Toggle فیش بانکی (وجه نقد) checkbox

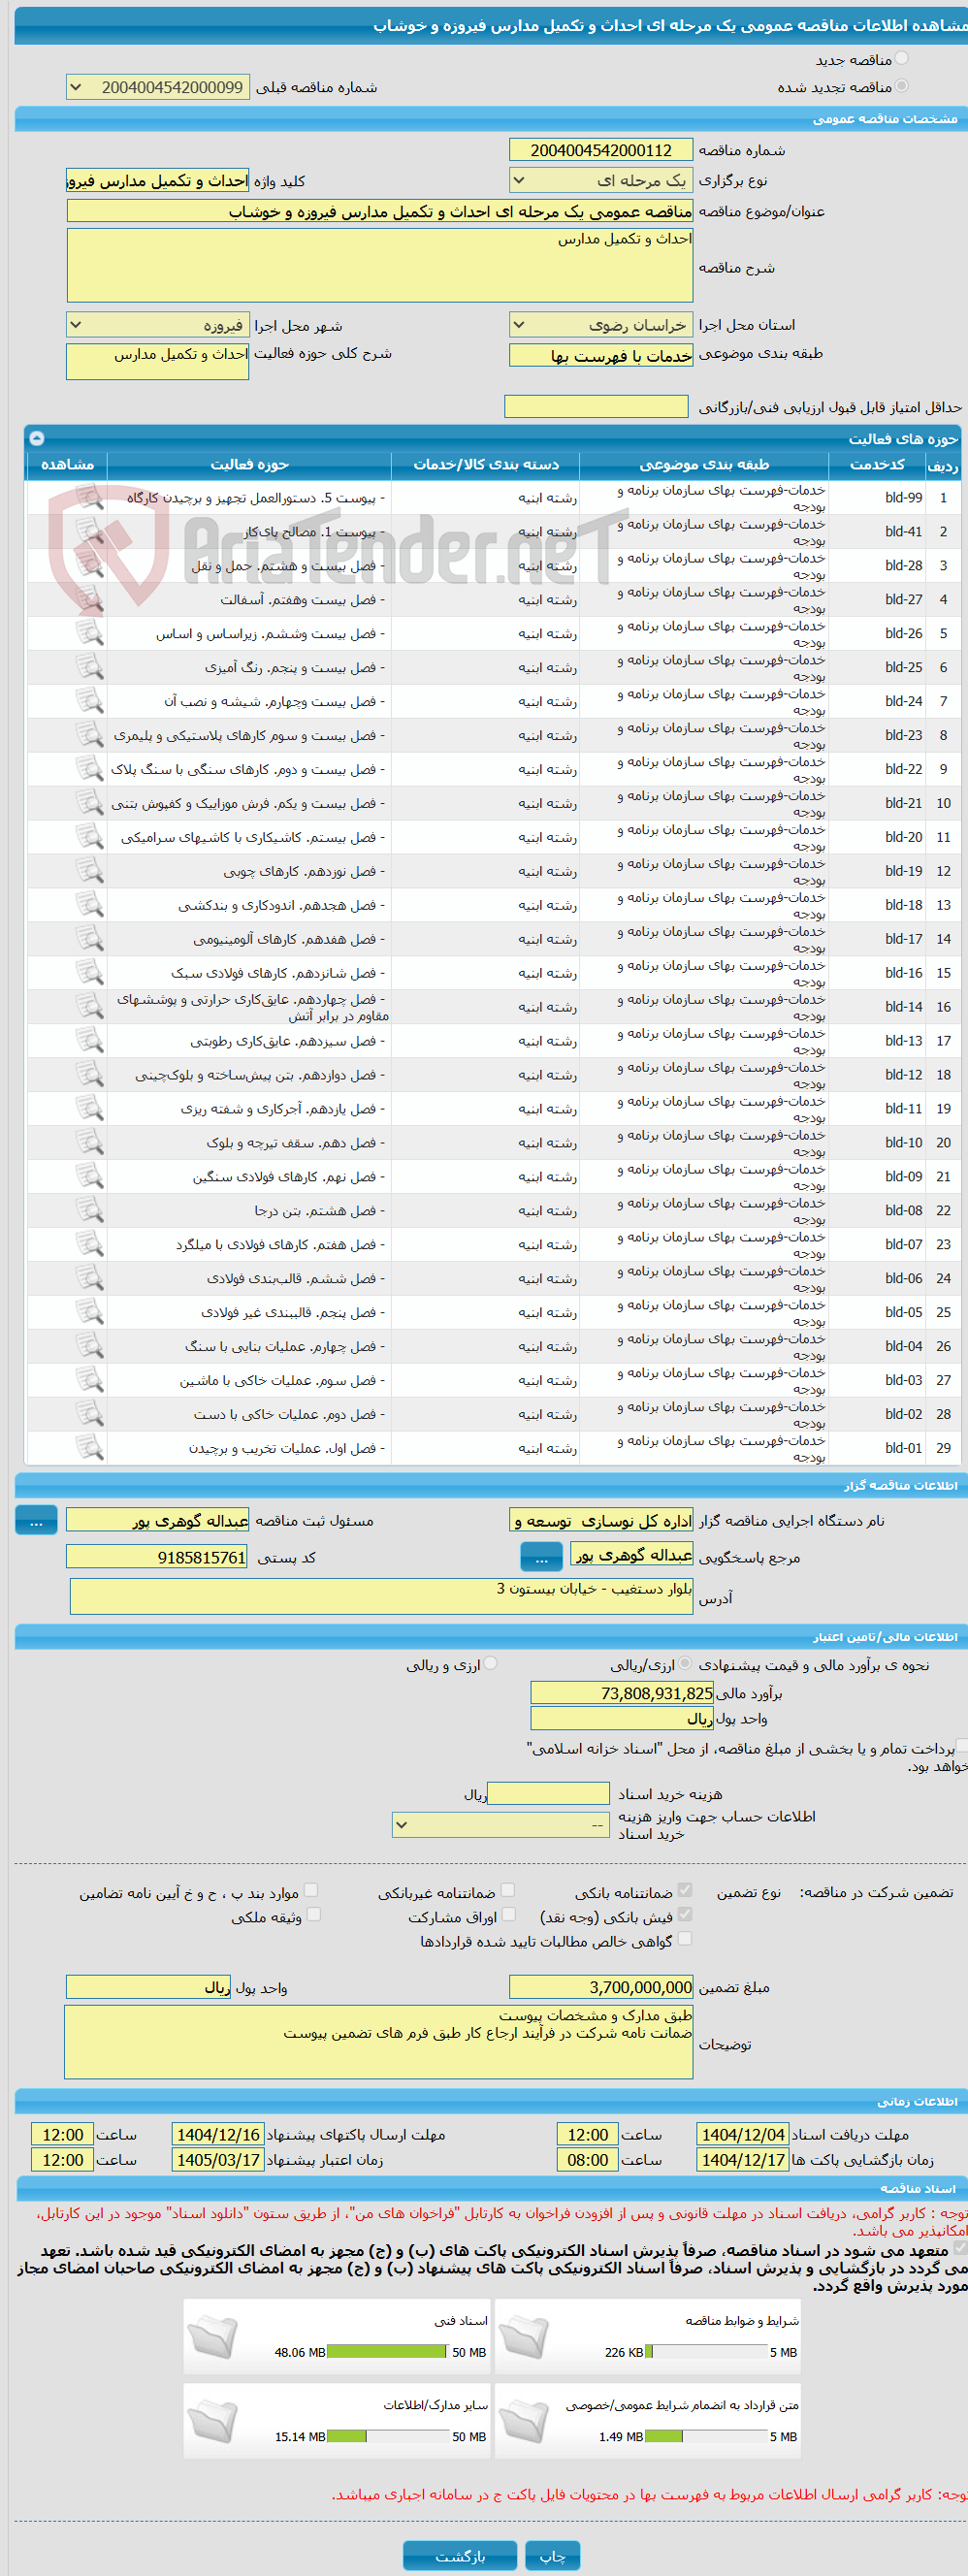(685, 1914)
